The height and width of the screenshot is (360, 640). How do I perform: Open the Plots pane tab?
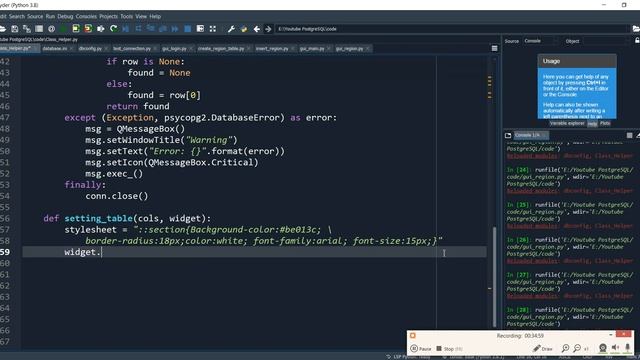coord(605,123)
